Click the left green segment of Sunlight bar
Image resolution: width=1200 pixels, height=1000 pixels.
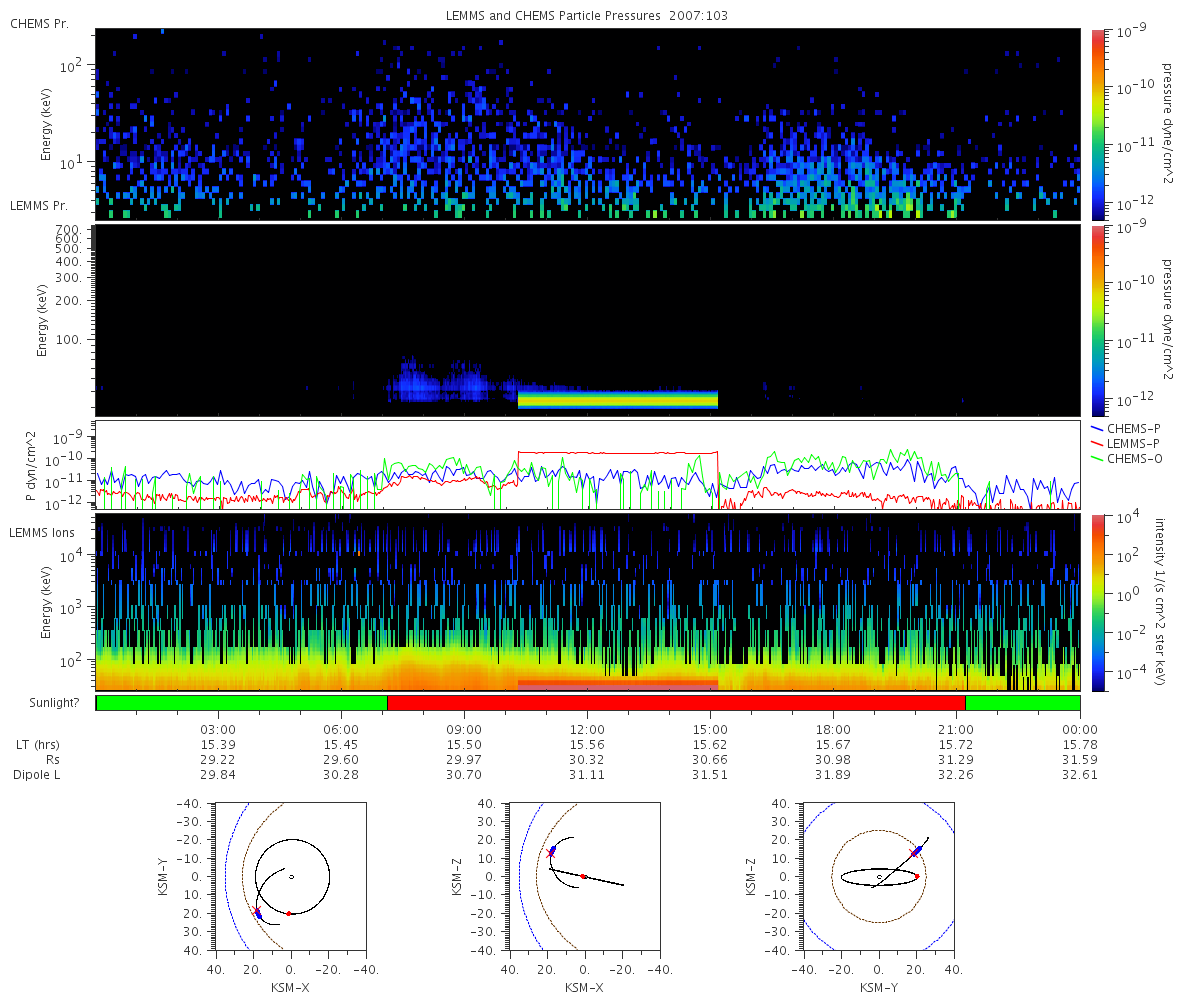pyautogui.click(x=241, y=703)
